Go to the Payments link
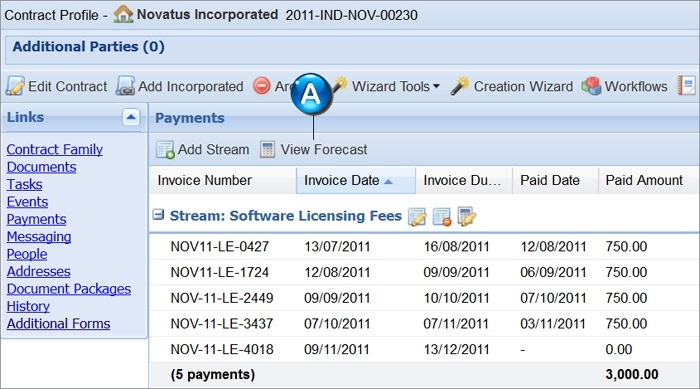 tap(36, 219)
